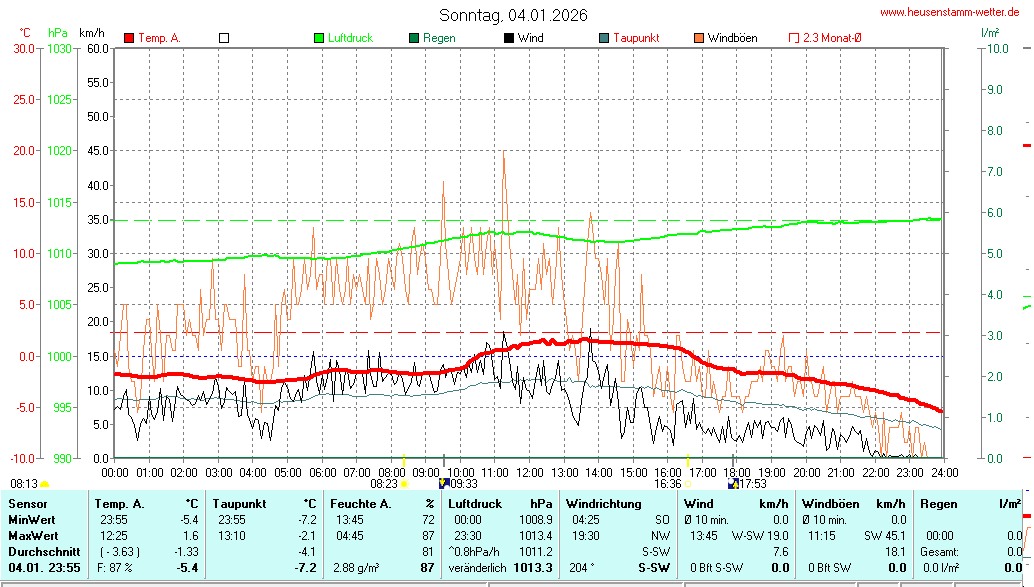
Task: Select the Windrichtung column header
Action: [603, 504]
